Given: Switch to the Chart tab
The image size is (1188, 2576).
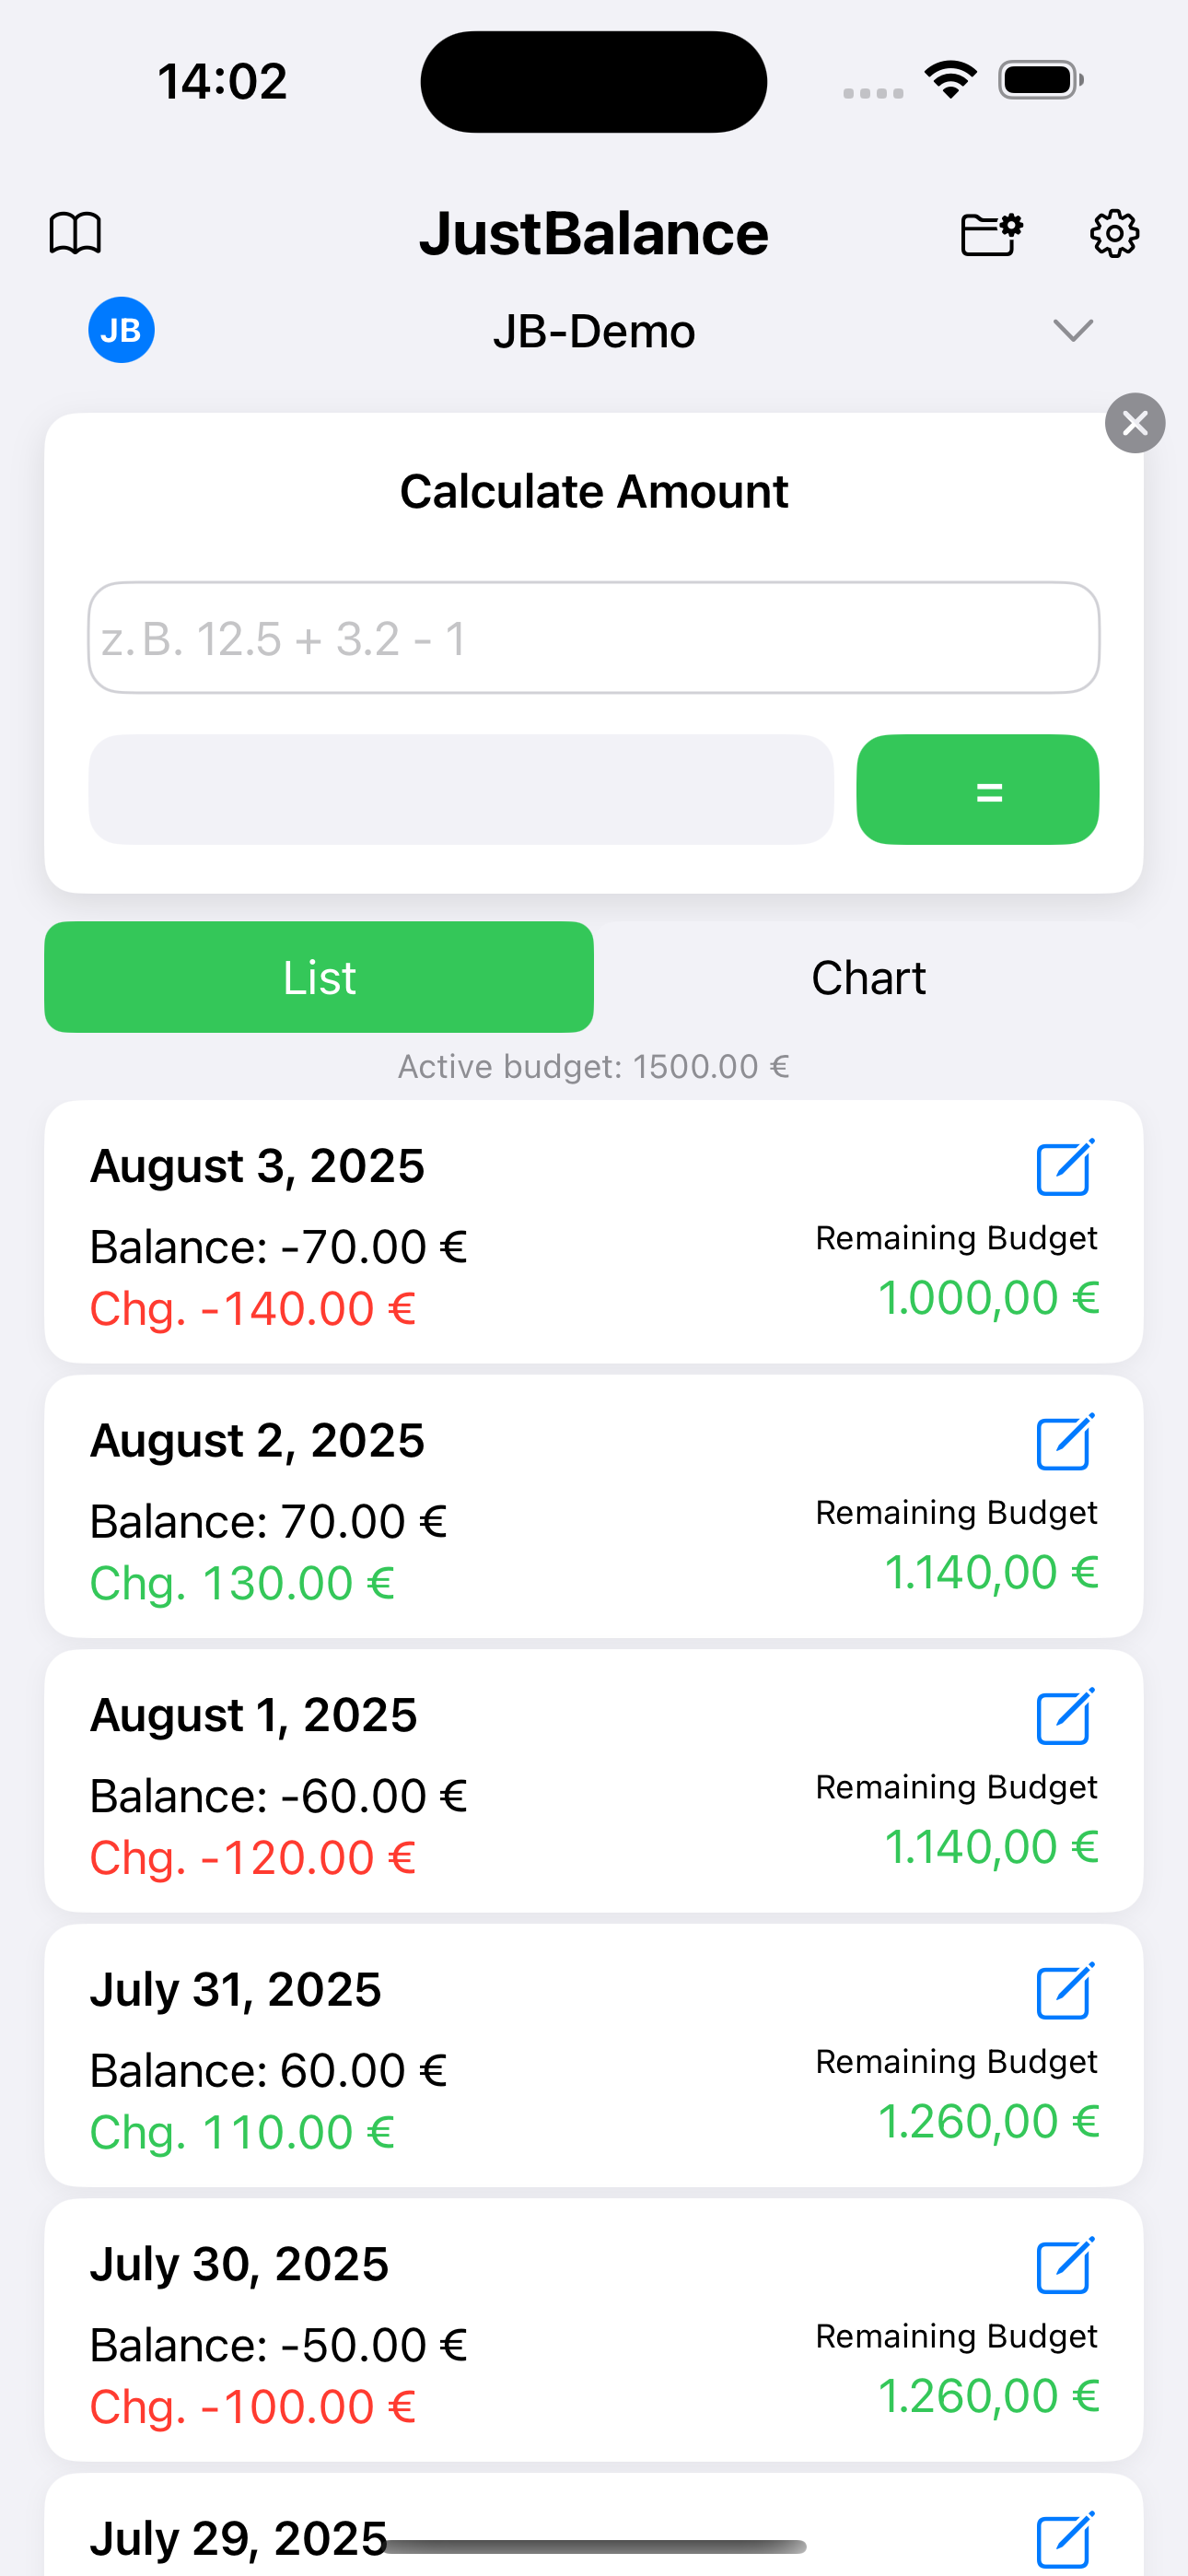Looking at the screenshot, I should click(868, 977).
